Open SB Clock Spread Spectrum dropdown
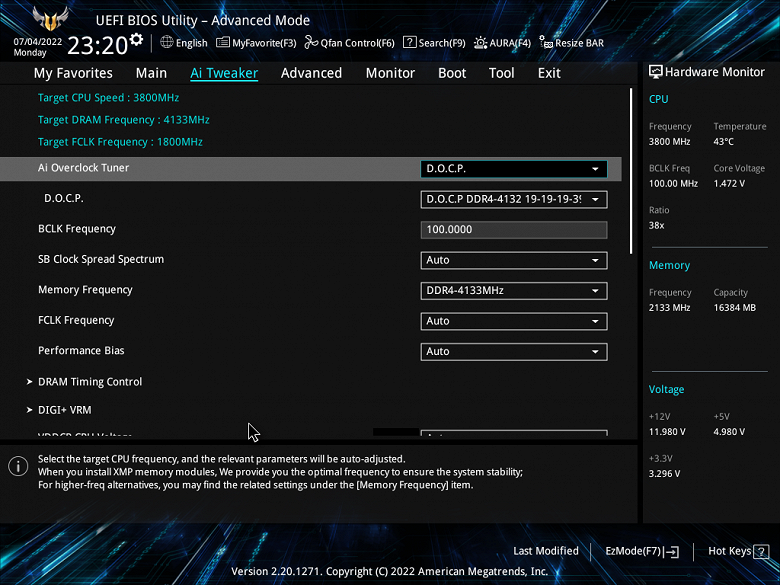Screen dimensions: 780x585 pos(513,260)
